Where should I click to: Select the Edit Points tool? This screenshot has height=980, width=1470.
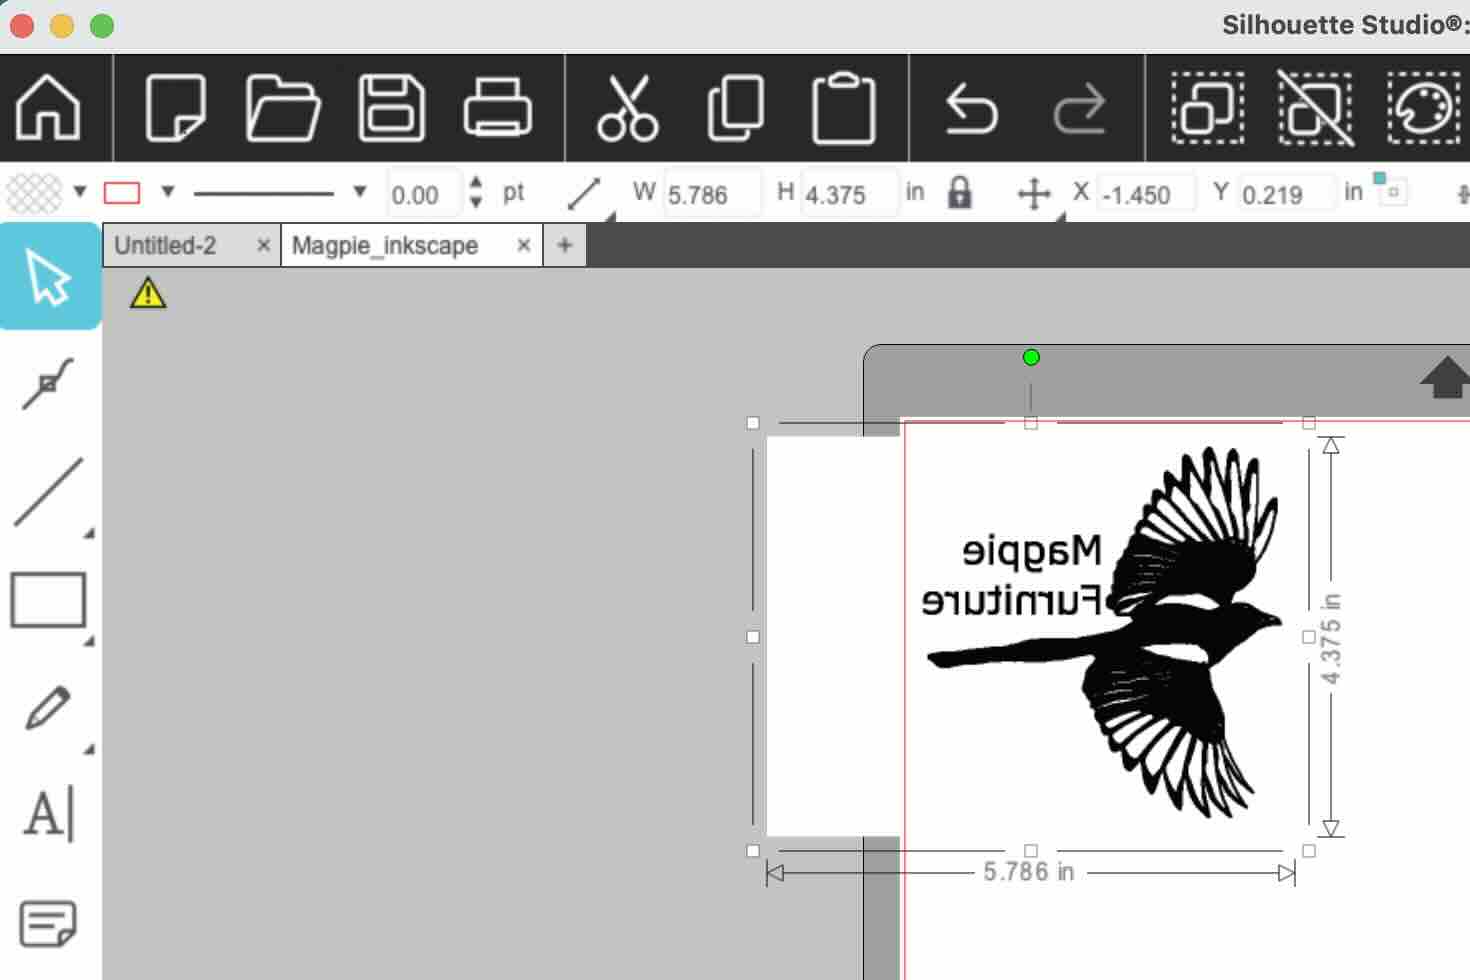pos(49,381)
